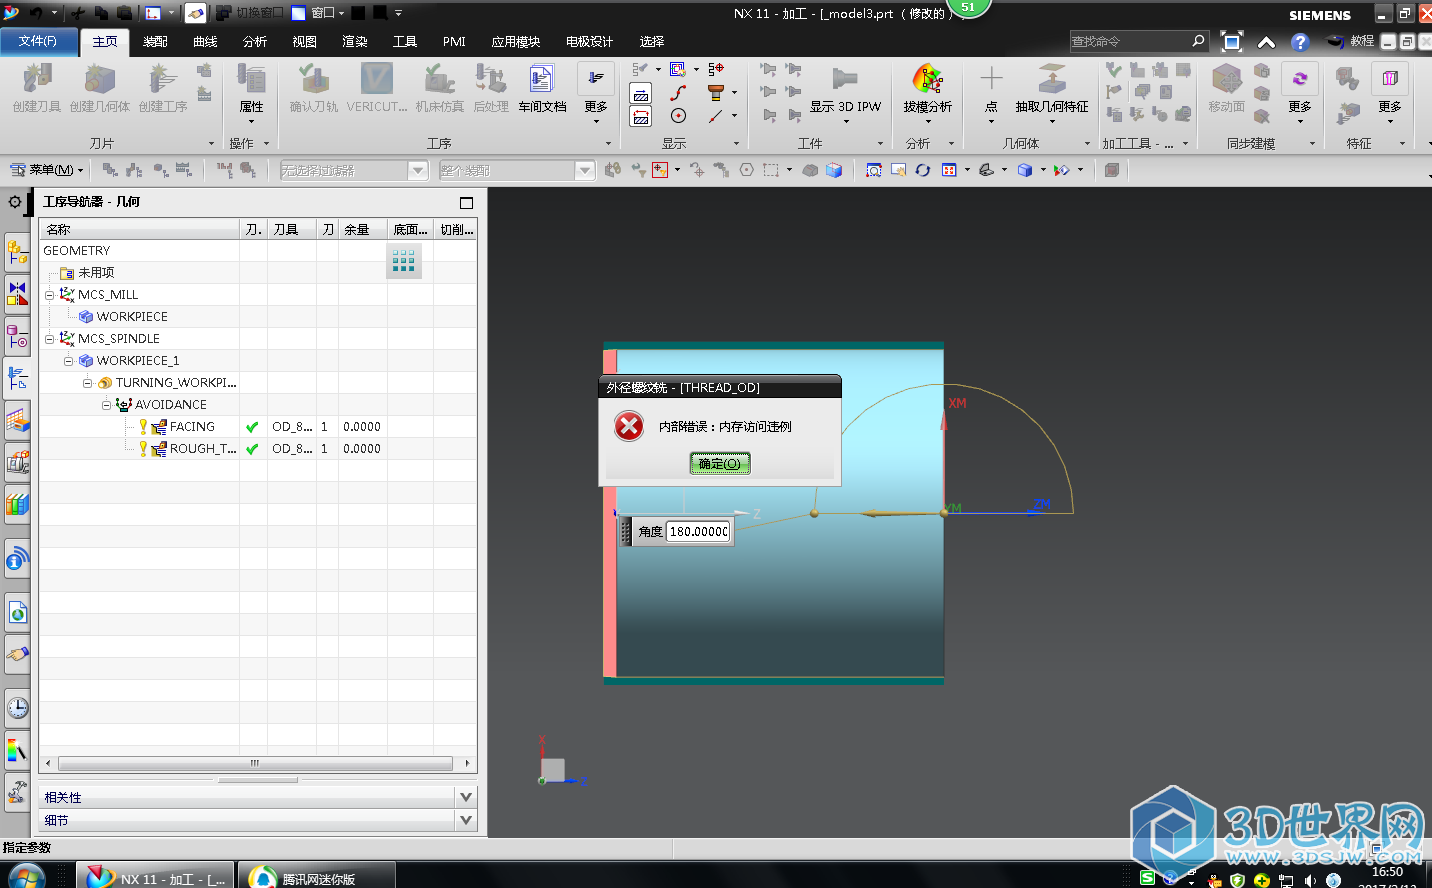This screenshot has height=888, width=1432.
Task: Click the help question mark icon
Action: point(1299,42)
